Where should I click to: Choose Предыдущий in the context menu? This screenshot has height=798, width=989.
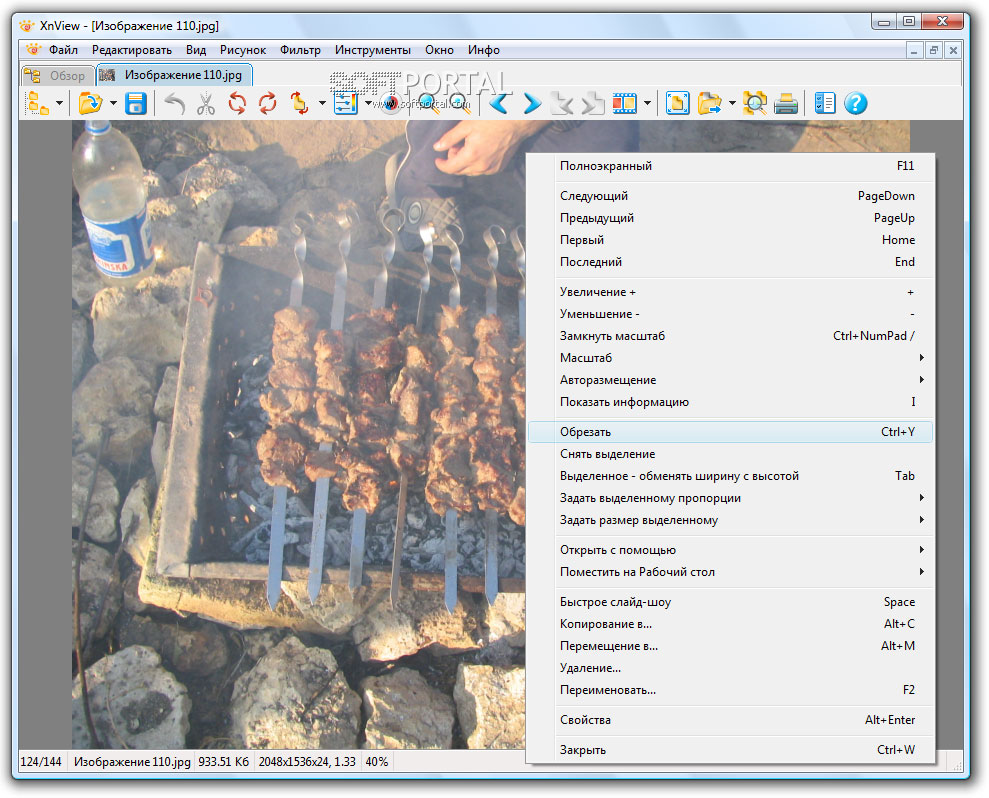[730, 218]
